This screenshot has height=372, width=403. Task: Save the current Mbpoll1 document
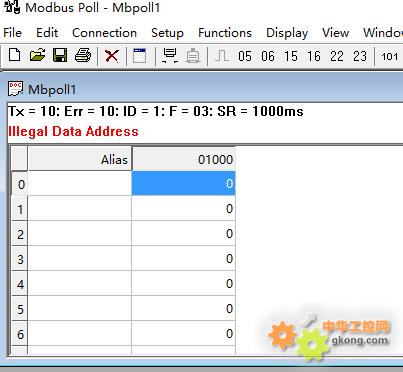60,55
